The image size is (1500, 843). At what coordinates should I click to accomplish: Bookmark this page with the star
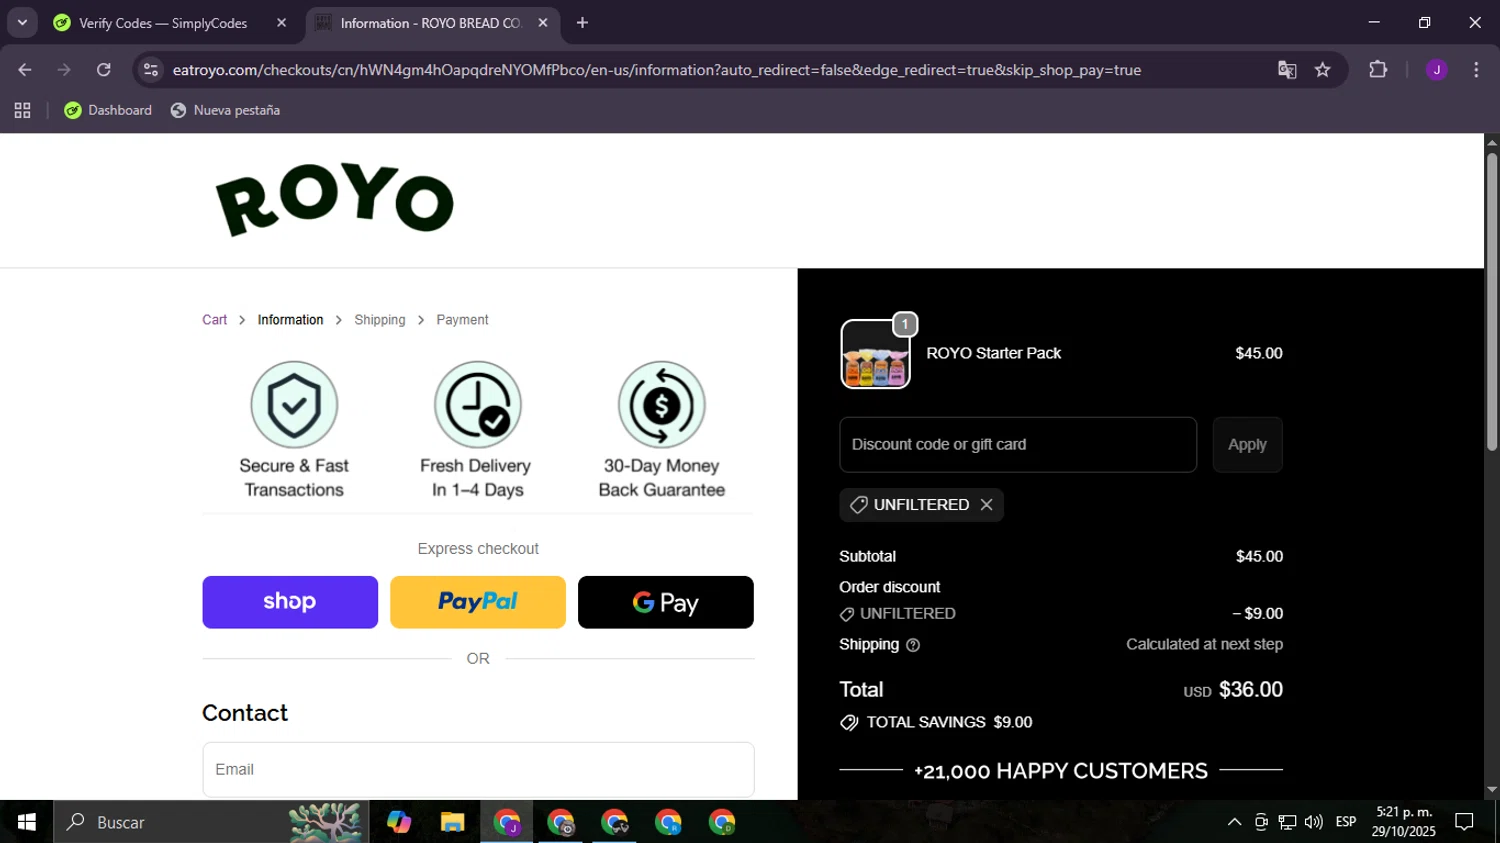1323,70
